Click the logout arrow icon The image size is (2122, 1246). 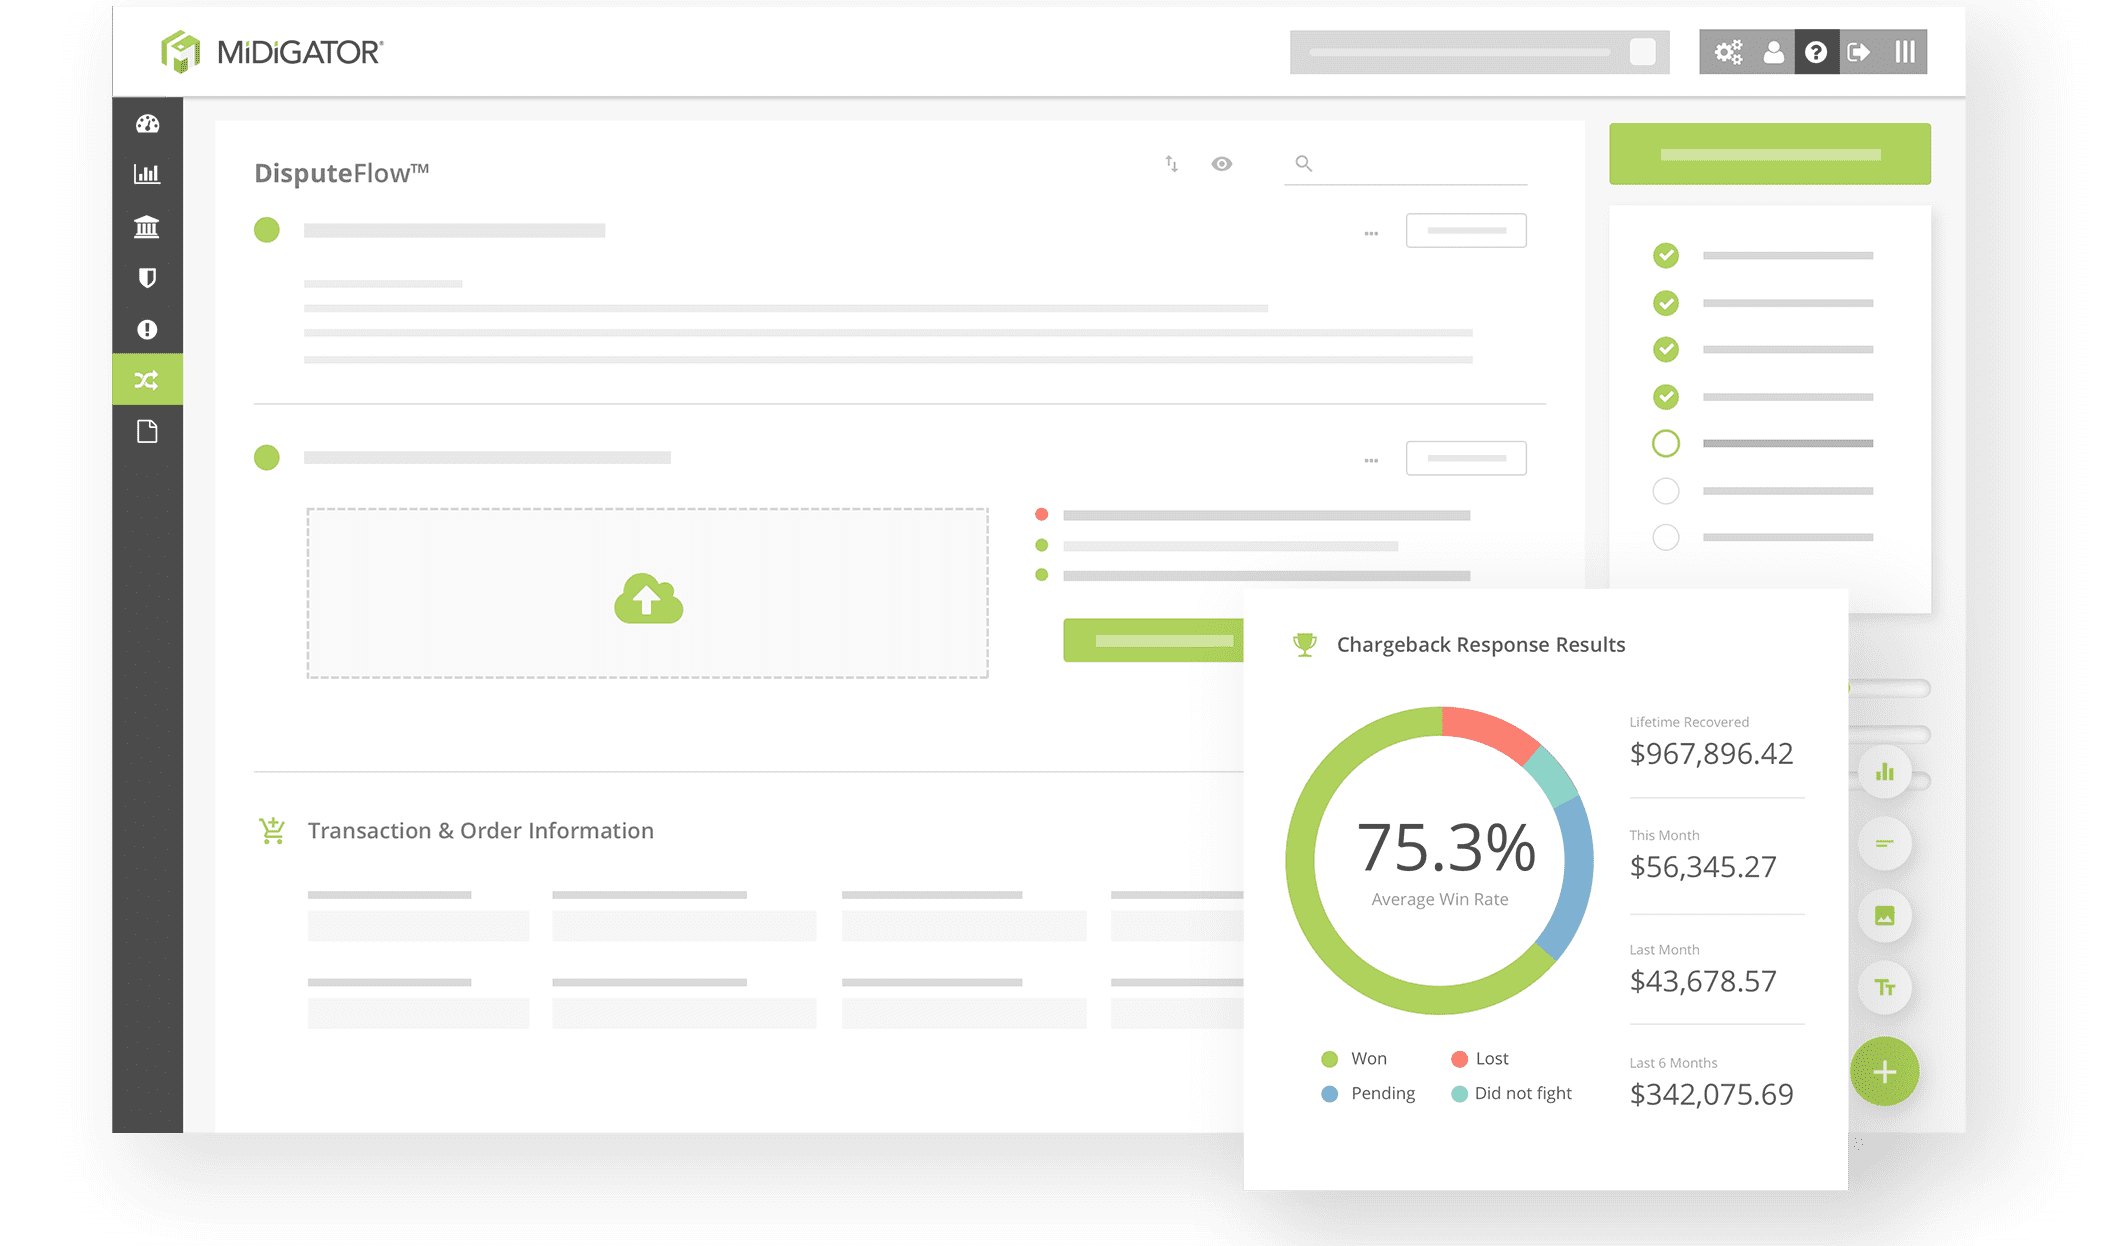point(1859,52)
